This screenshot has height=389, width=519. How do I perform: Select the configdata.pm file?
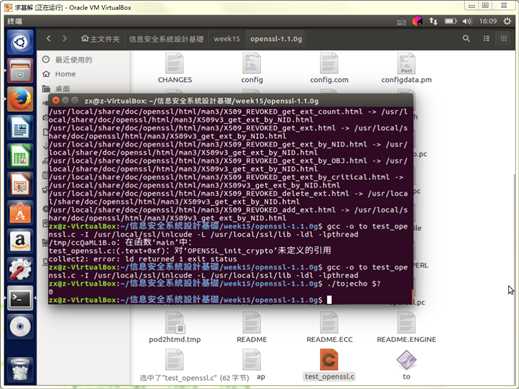(x=406, y=68)
